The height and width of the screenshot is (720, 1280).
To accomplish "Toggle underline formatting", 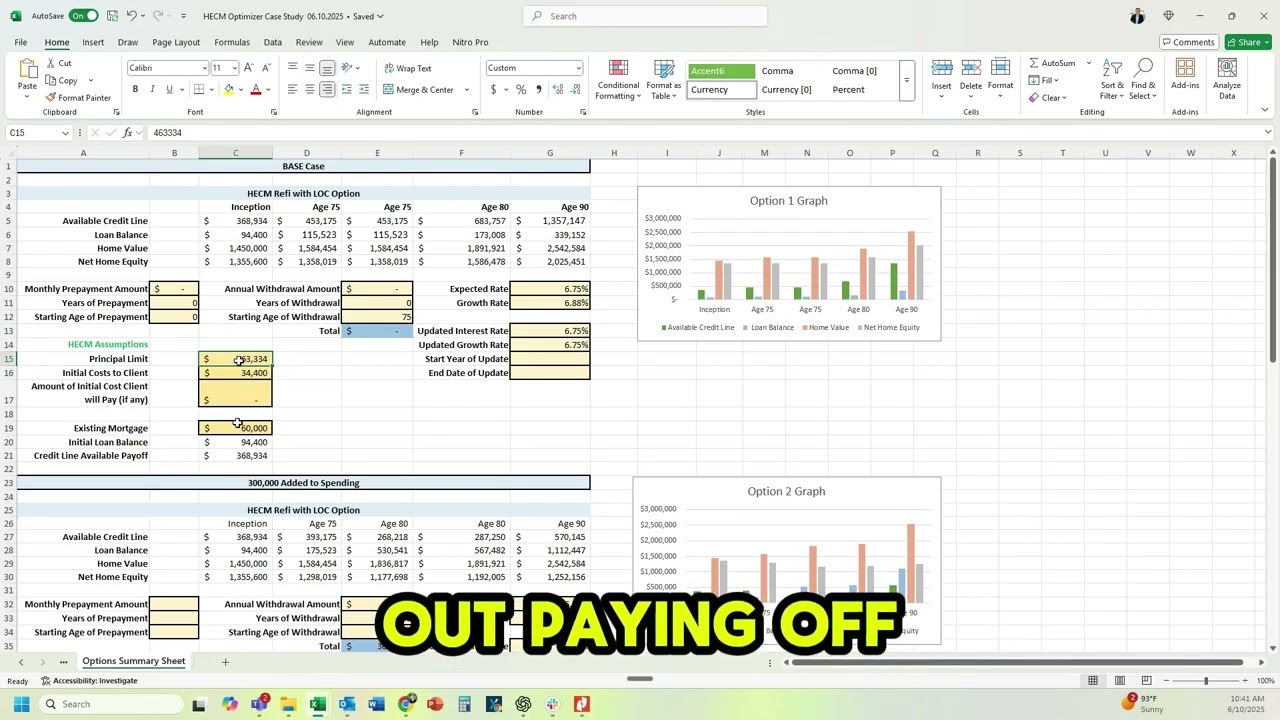I will 169,89.
